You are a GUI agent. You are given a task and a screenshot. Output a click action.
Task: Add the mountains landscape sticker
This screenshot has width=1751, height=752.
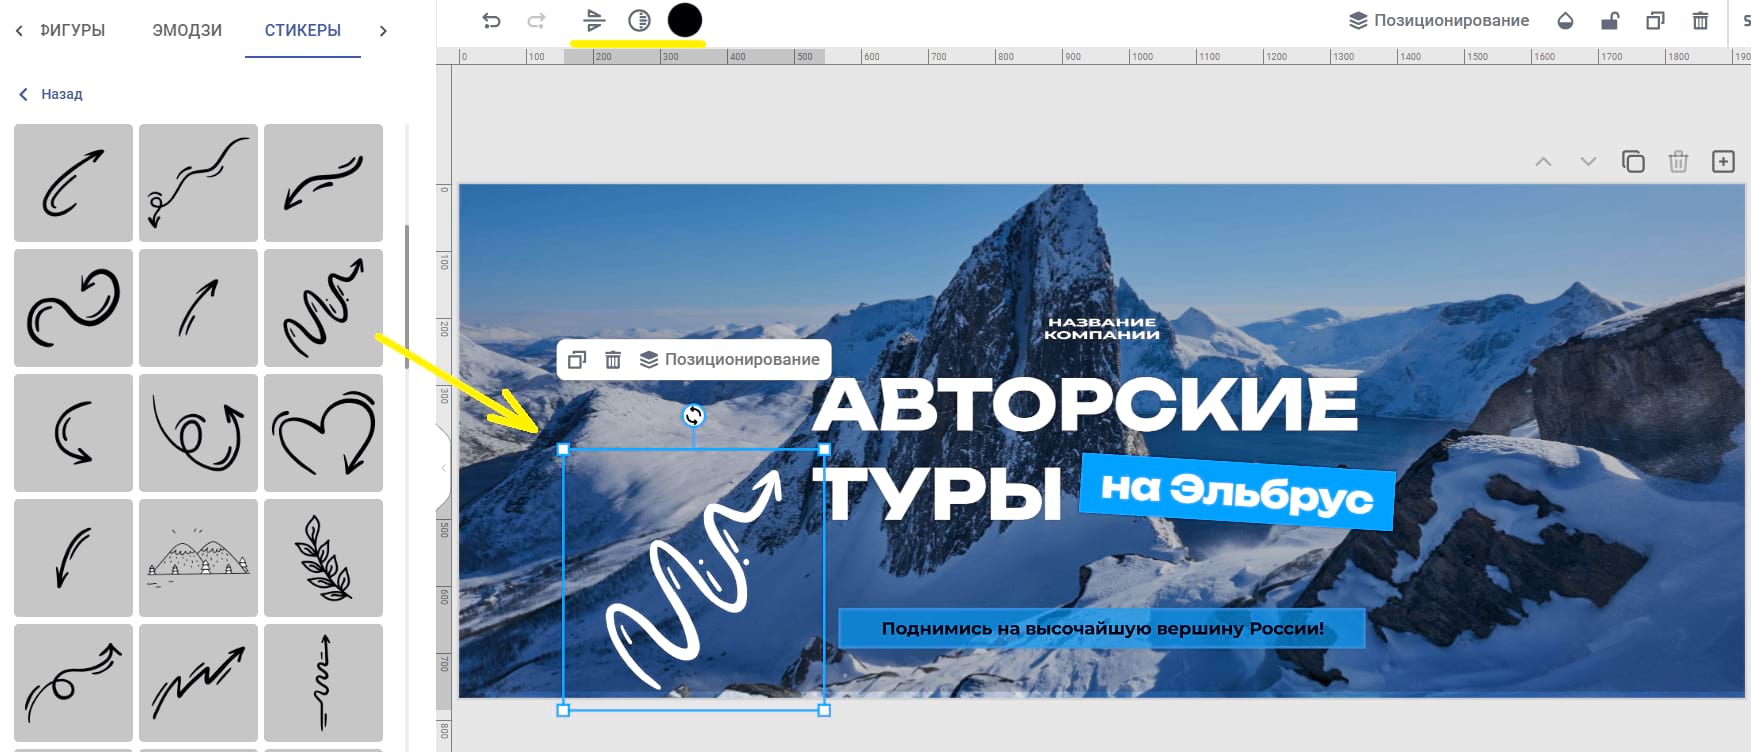[x=198, y=558]
